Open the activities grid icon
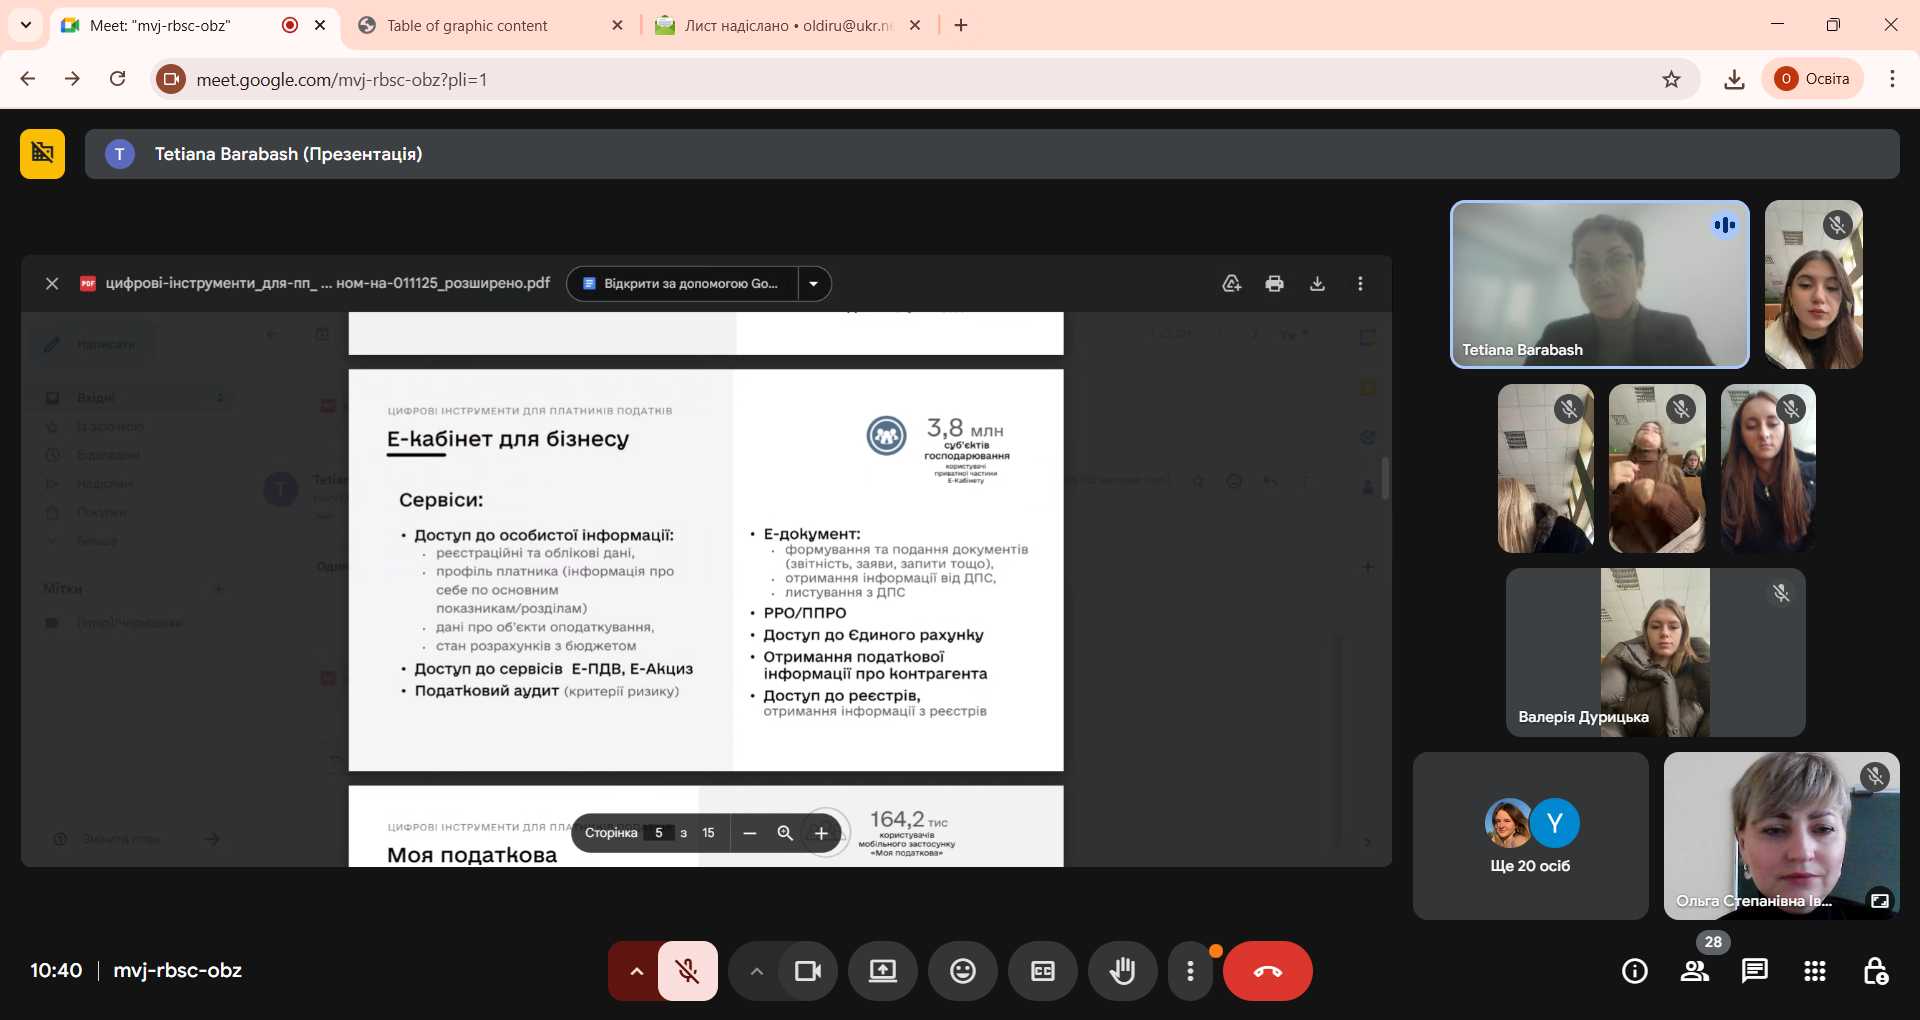The height and width of the screenshot is (1020, 1920). [1814, 971]
